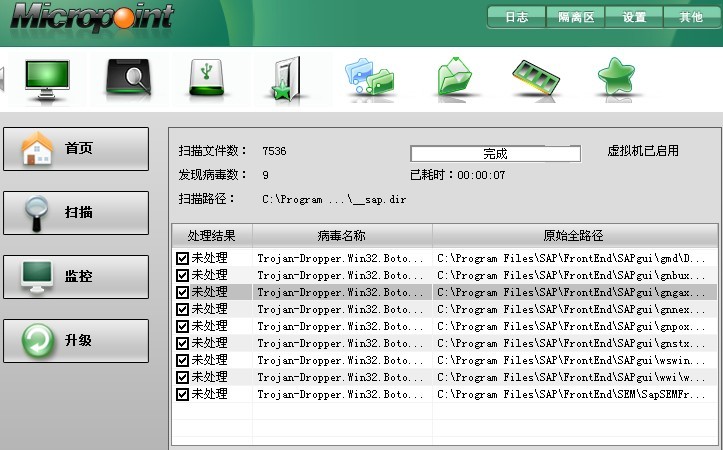The image size is (723, 450).
Task: Uncheck the row with path wswin...
Action: tap(183, 361)
